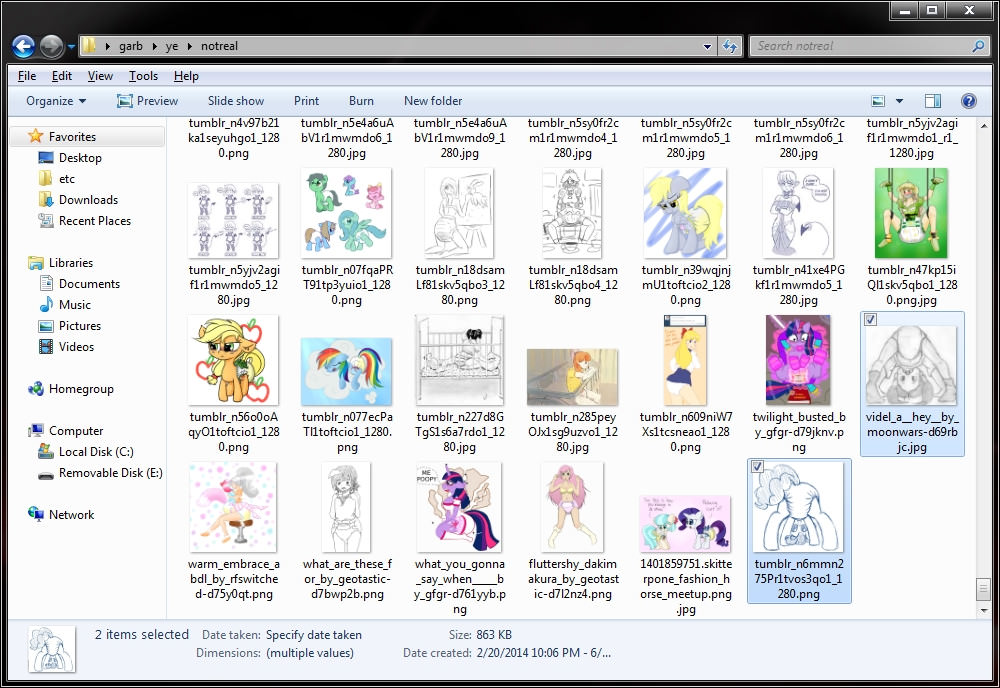Open recent pages dropdown beside Forward arrow
Image resolution: width=1000 pixels, height=688 pixels.
71,47
